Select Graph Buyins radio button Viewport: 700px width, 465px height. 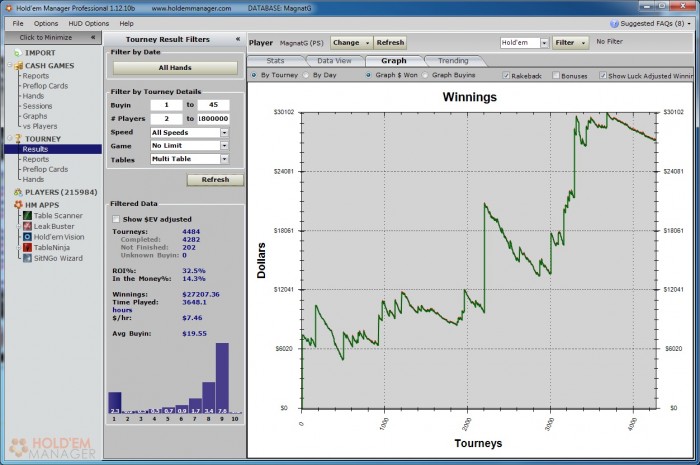pos(425,75)
